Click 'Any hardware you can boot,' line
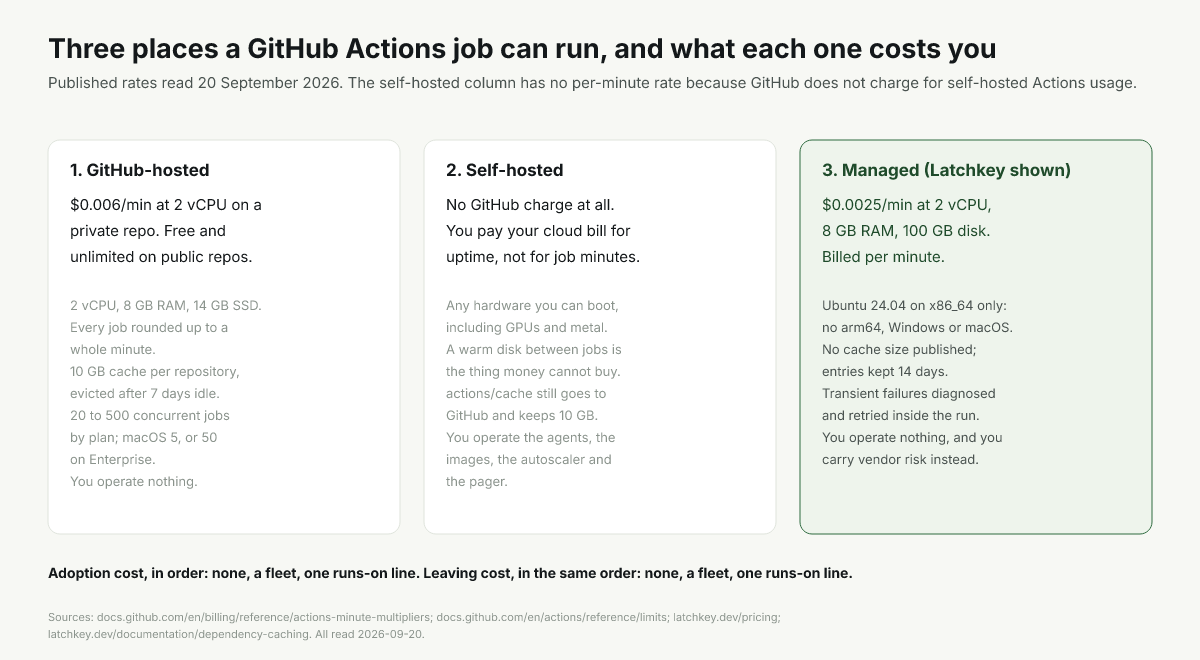Image resolution: width=1200 pixels, height=660 pixels. (x=532, y=305)
